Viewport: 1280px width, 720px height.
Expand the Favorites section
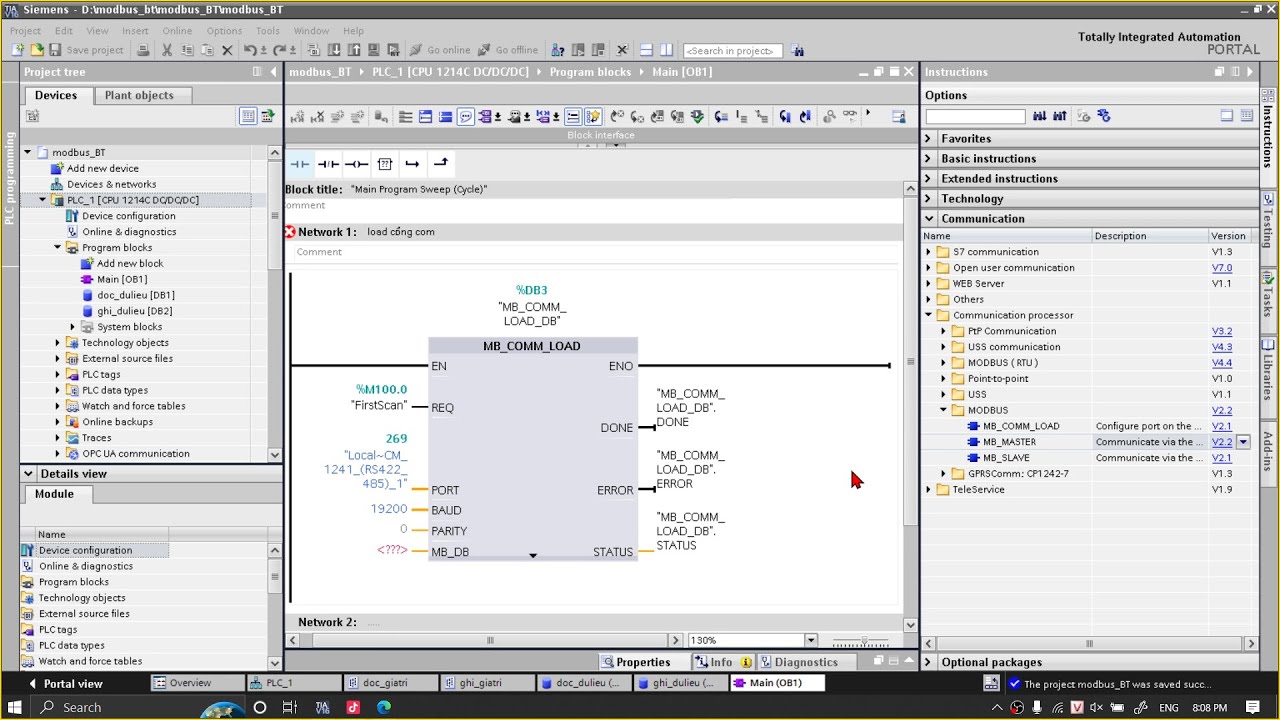coord(928,139)
